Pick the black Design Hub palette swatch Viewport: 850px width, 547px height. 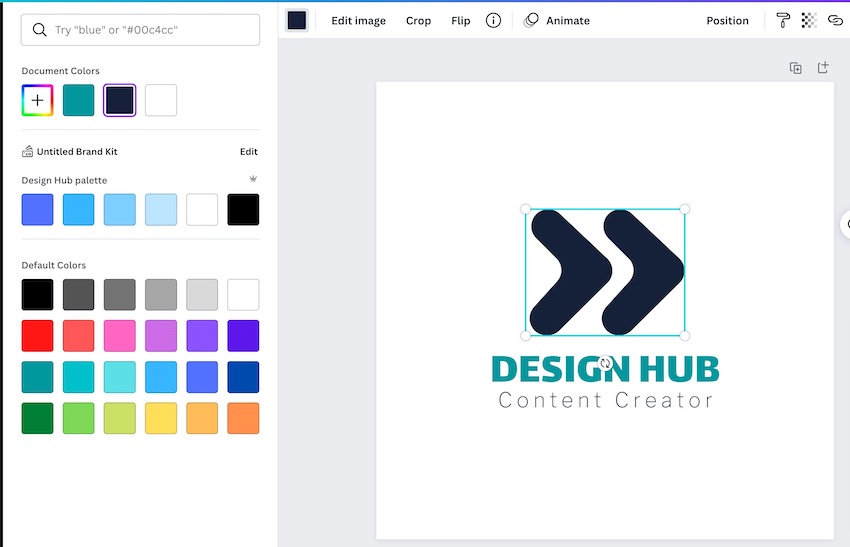pyautogui.click(x=243, y=209)
